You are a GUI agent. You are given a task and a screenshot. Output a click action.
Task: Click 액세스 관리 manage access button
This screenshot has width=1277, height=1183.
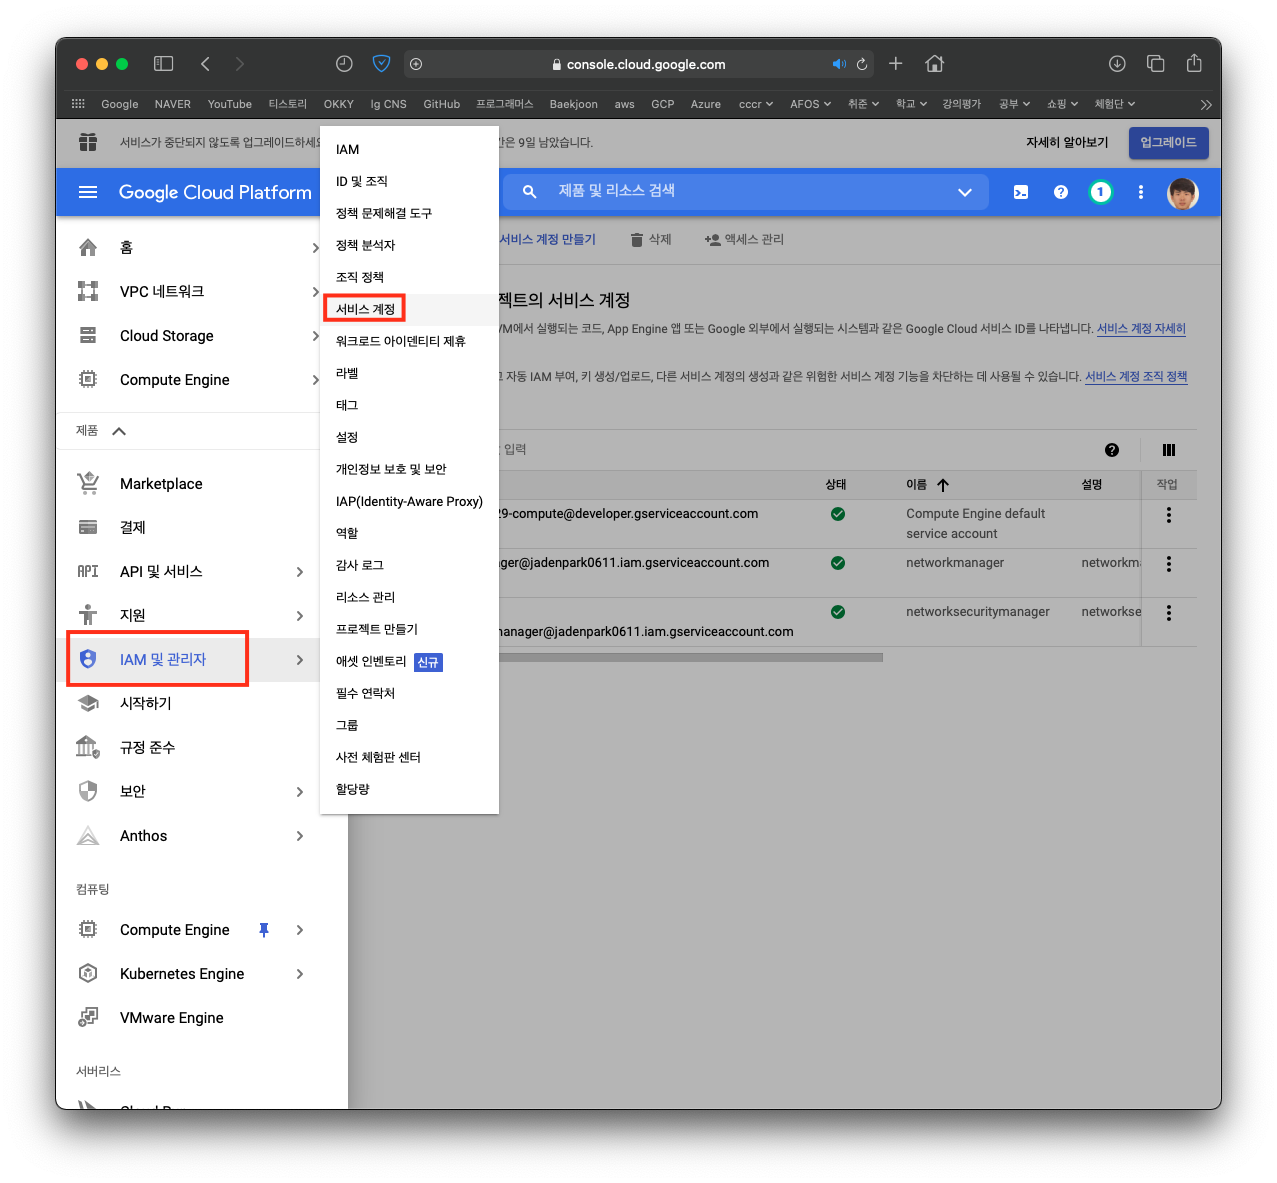(744, 240)
